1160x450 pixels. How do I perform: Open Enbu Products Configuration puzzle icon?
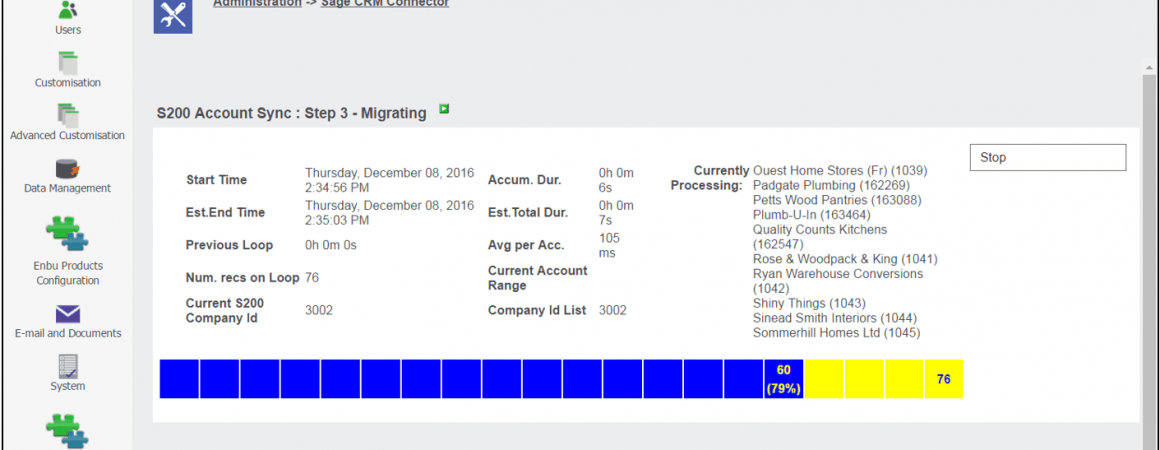tap(68, 232)
